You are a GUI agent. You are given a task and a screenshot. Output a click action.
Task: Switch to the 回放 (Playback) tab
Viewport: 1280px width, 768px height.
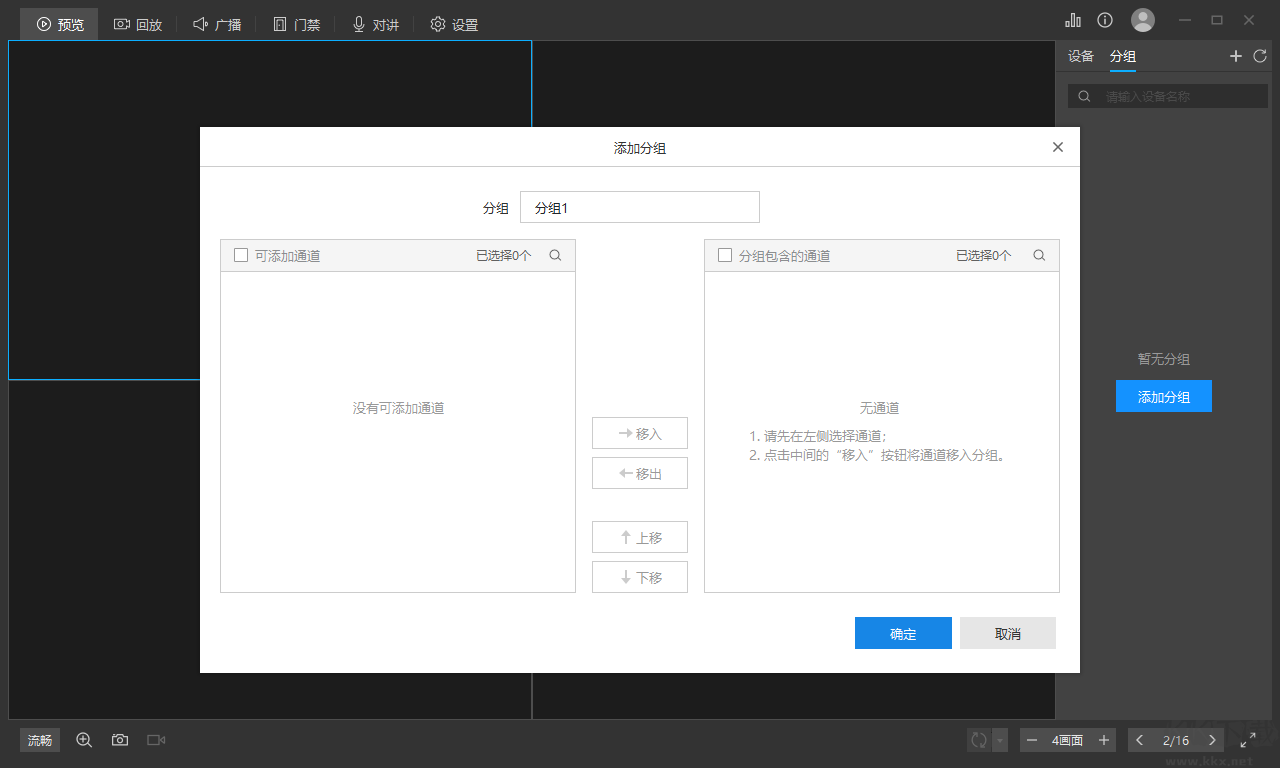138,23
